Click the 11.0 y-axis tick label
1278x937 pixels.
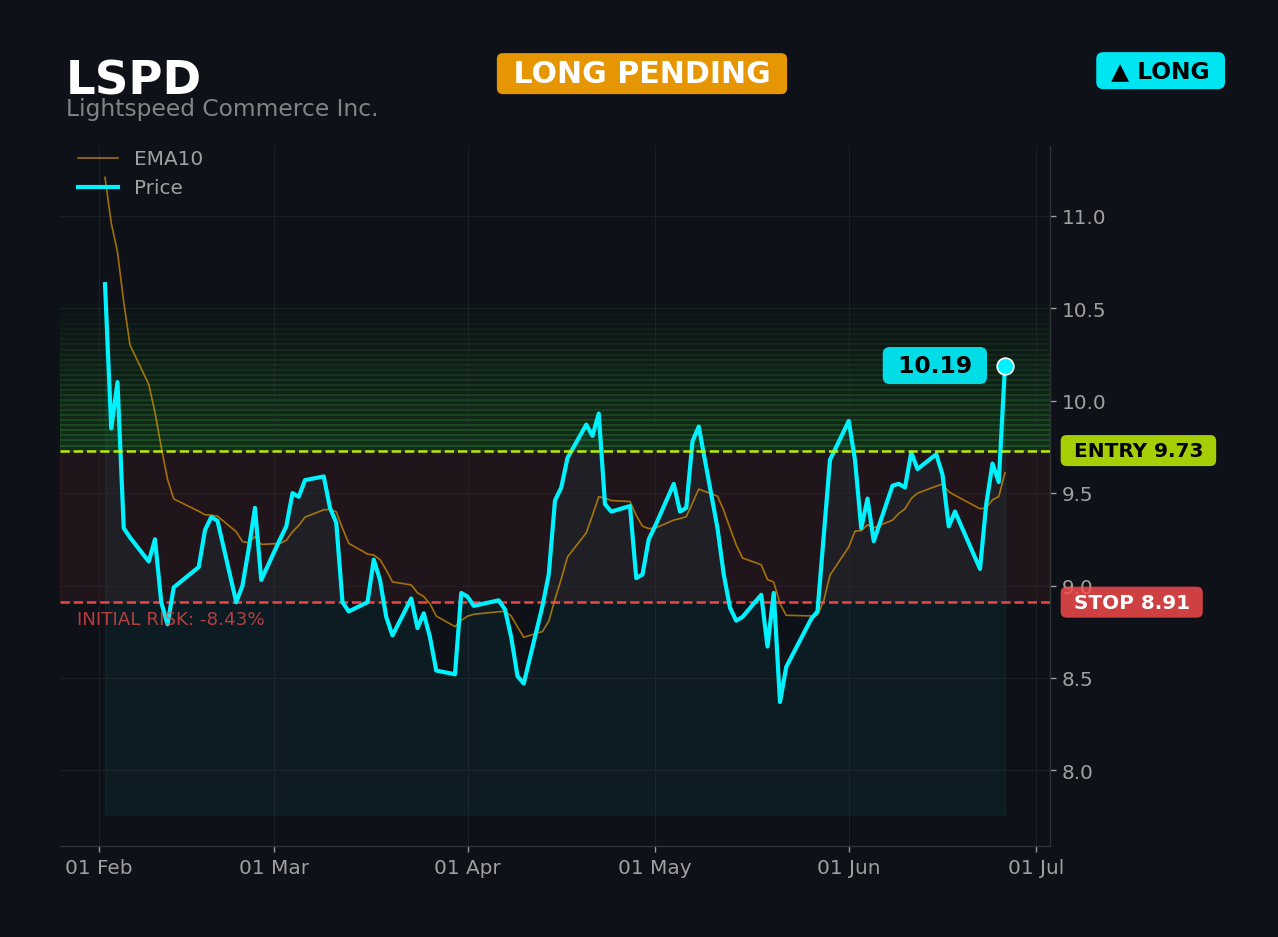1083,217
